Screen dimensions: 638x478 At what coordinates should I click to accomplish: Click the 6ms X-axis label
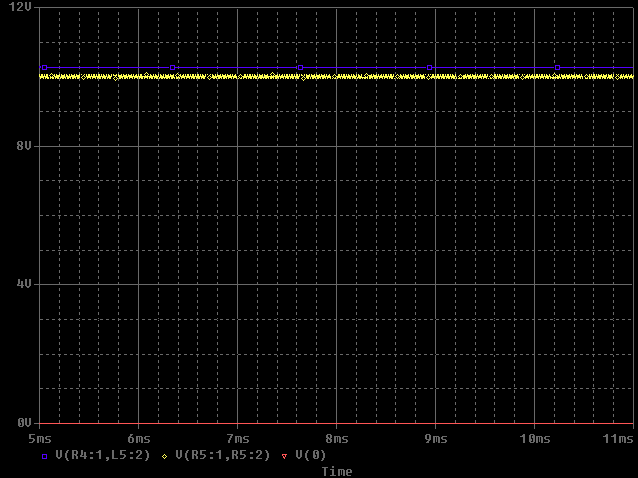(139, 439)
